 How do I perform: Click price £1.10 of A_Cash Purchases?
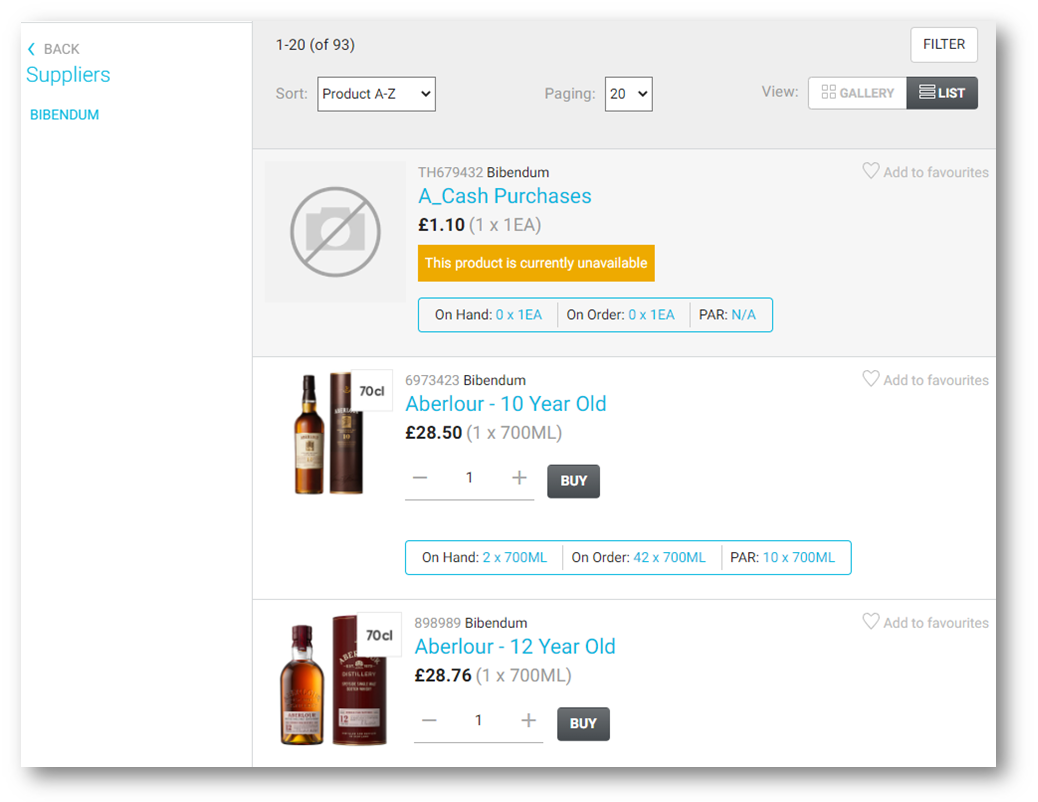coord(442,225)
